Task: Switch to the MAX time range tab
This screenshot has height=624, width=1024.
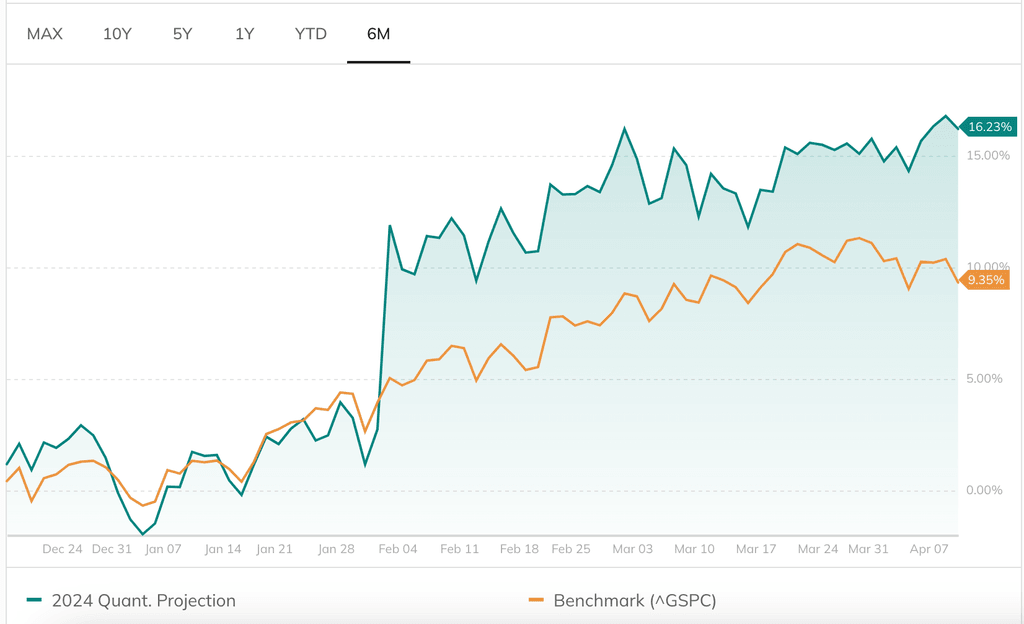Action: click(45, 34)
